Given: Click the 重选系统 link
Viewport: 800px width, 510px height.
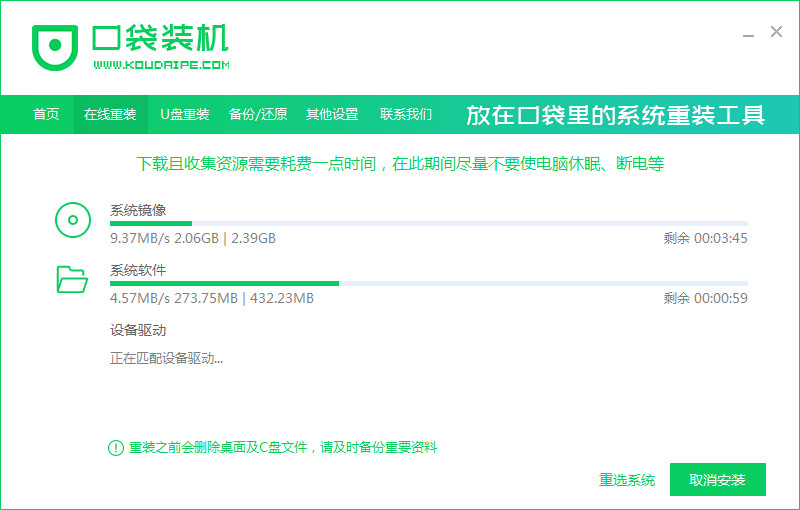Looking at the screenshot, I should pos(627,480).
